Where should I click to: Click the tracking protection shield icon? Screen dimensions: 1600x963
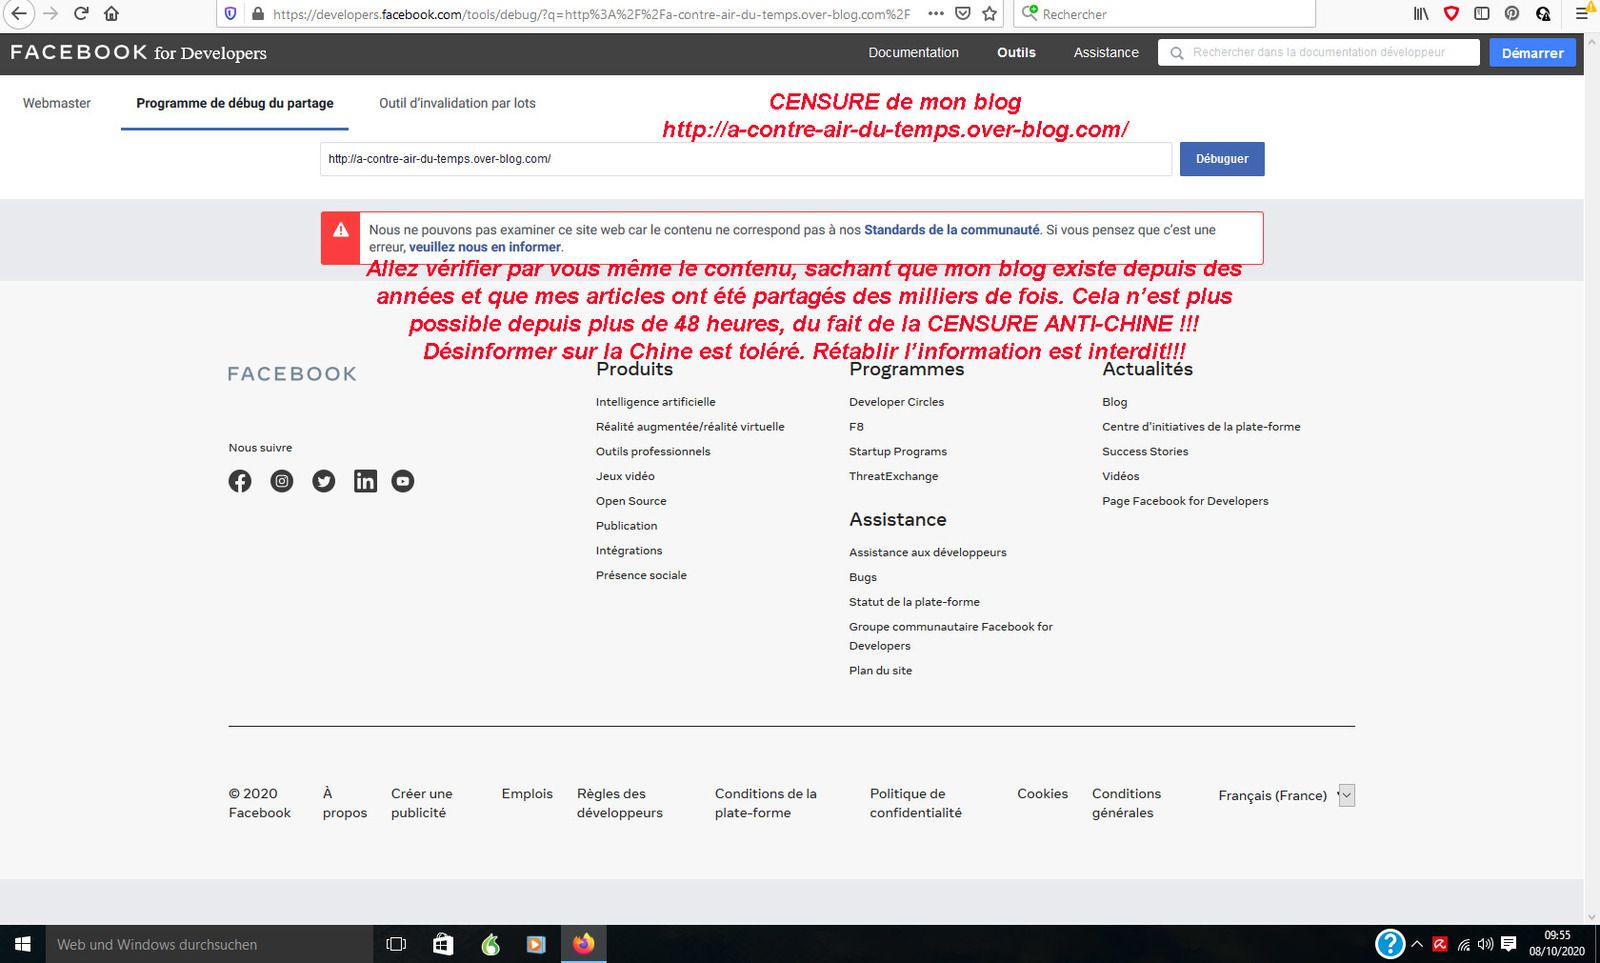(x=231, y=14)
